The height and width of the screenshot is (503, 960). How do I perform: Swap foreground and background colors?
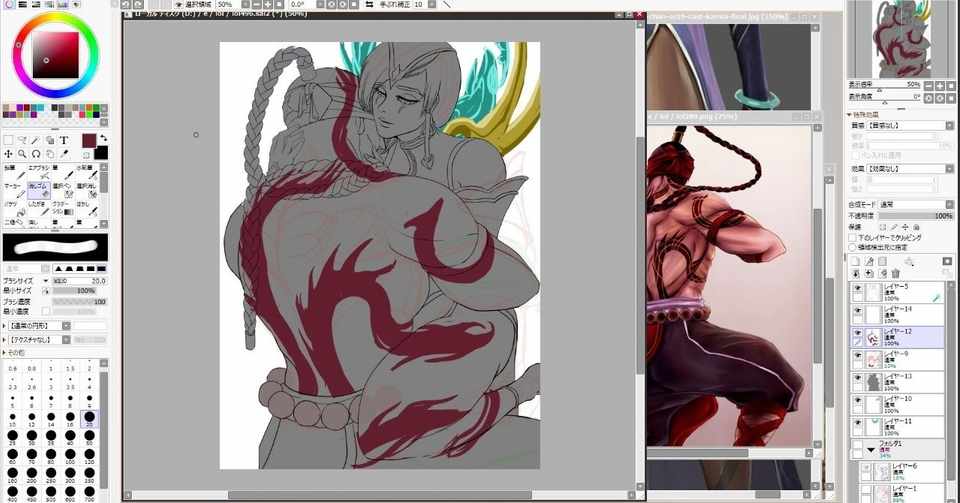(103, 138)
